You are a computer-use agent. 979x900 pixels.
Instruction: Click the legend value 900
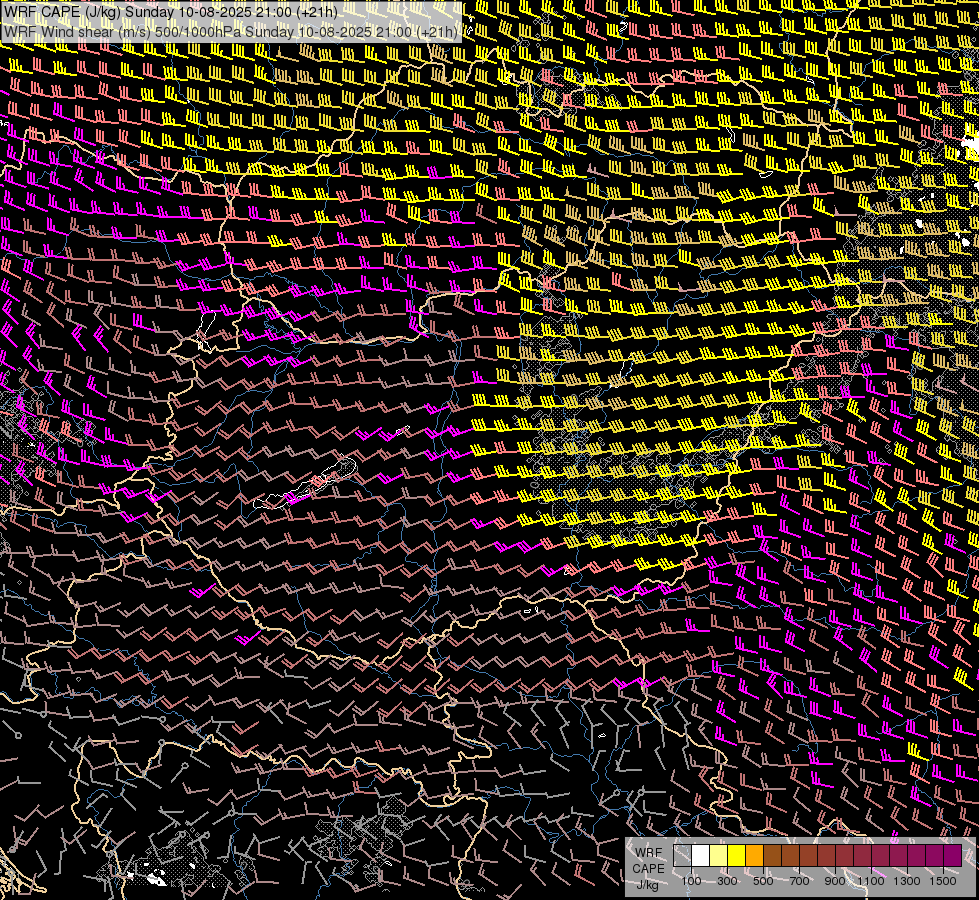point(835,881)
